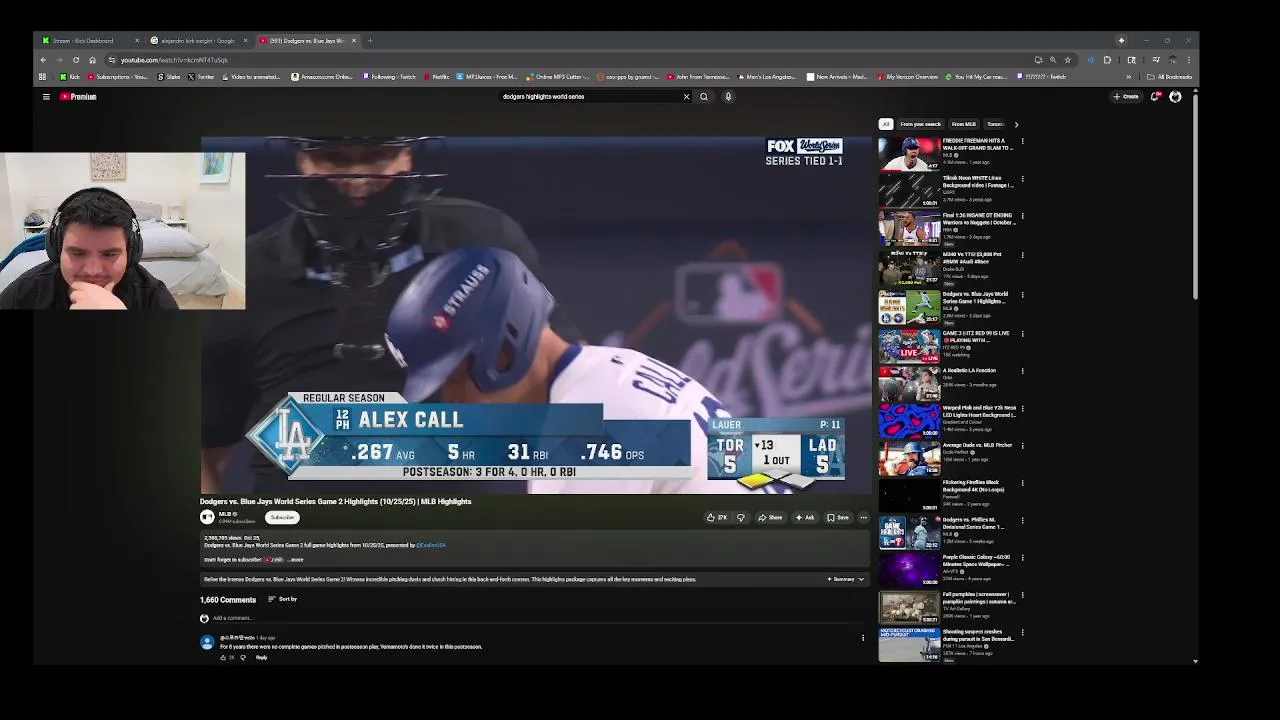Open Freddie Freeman walk-off grand slam thumbnail

click(x=909, y=154)
